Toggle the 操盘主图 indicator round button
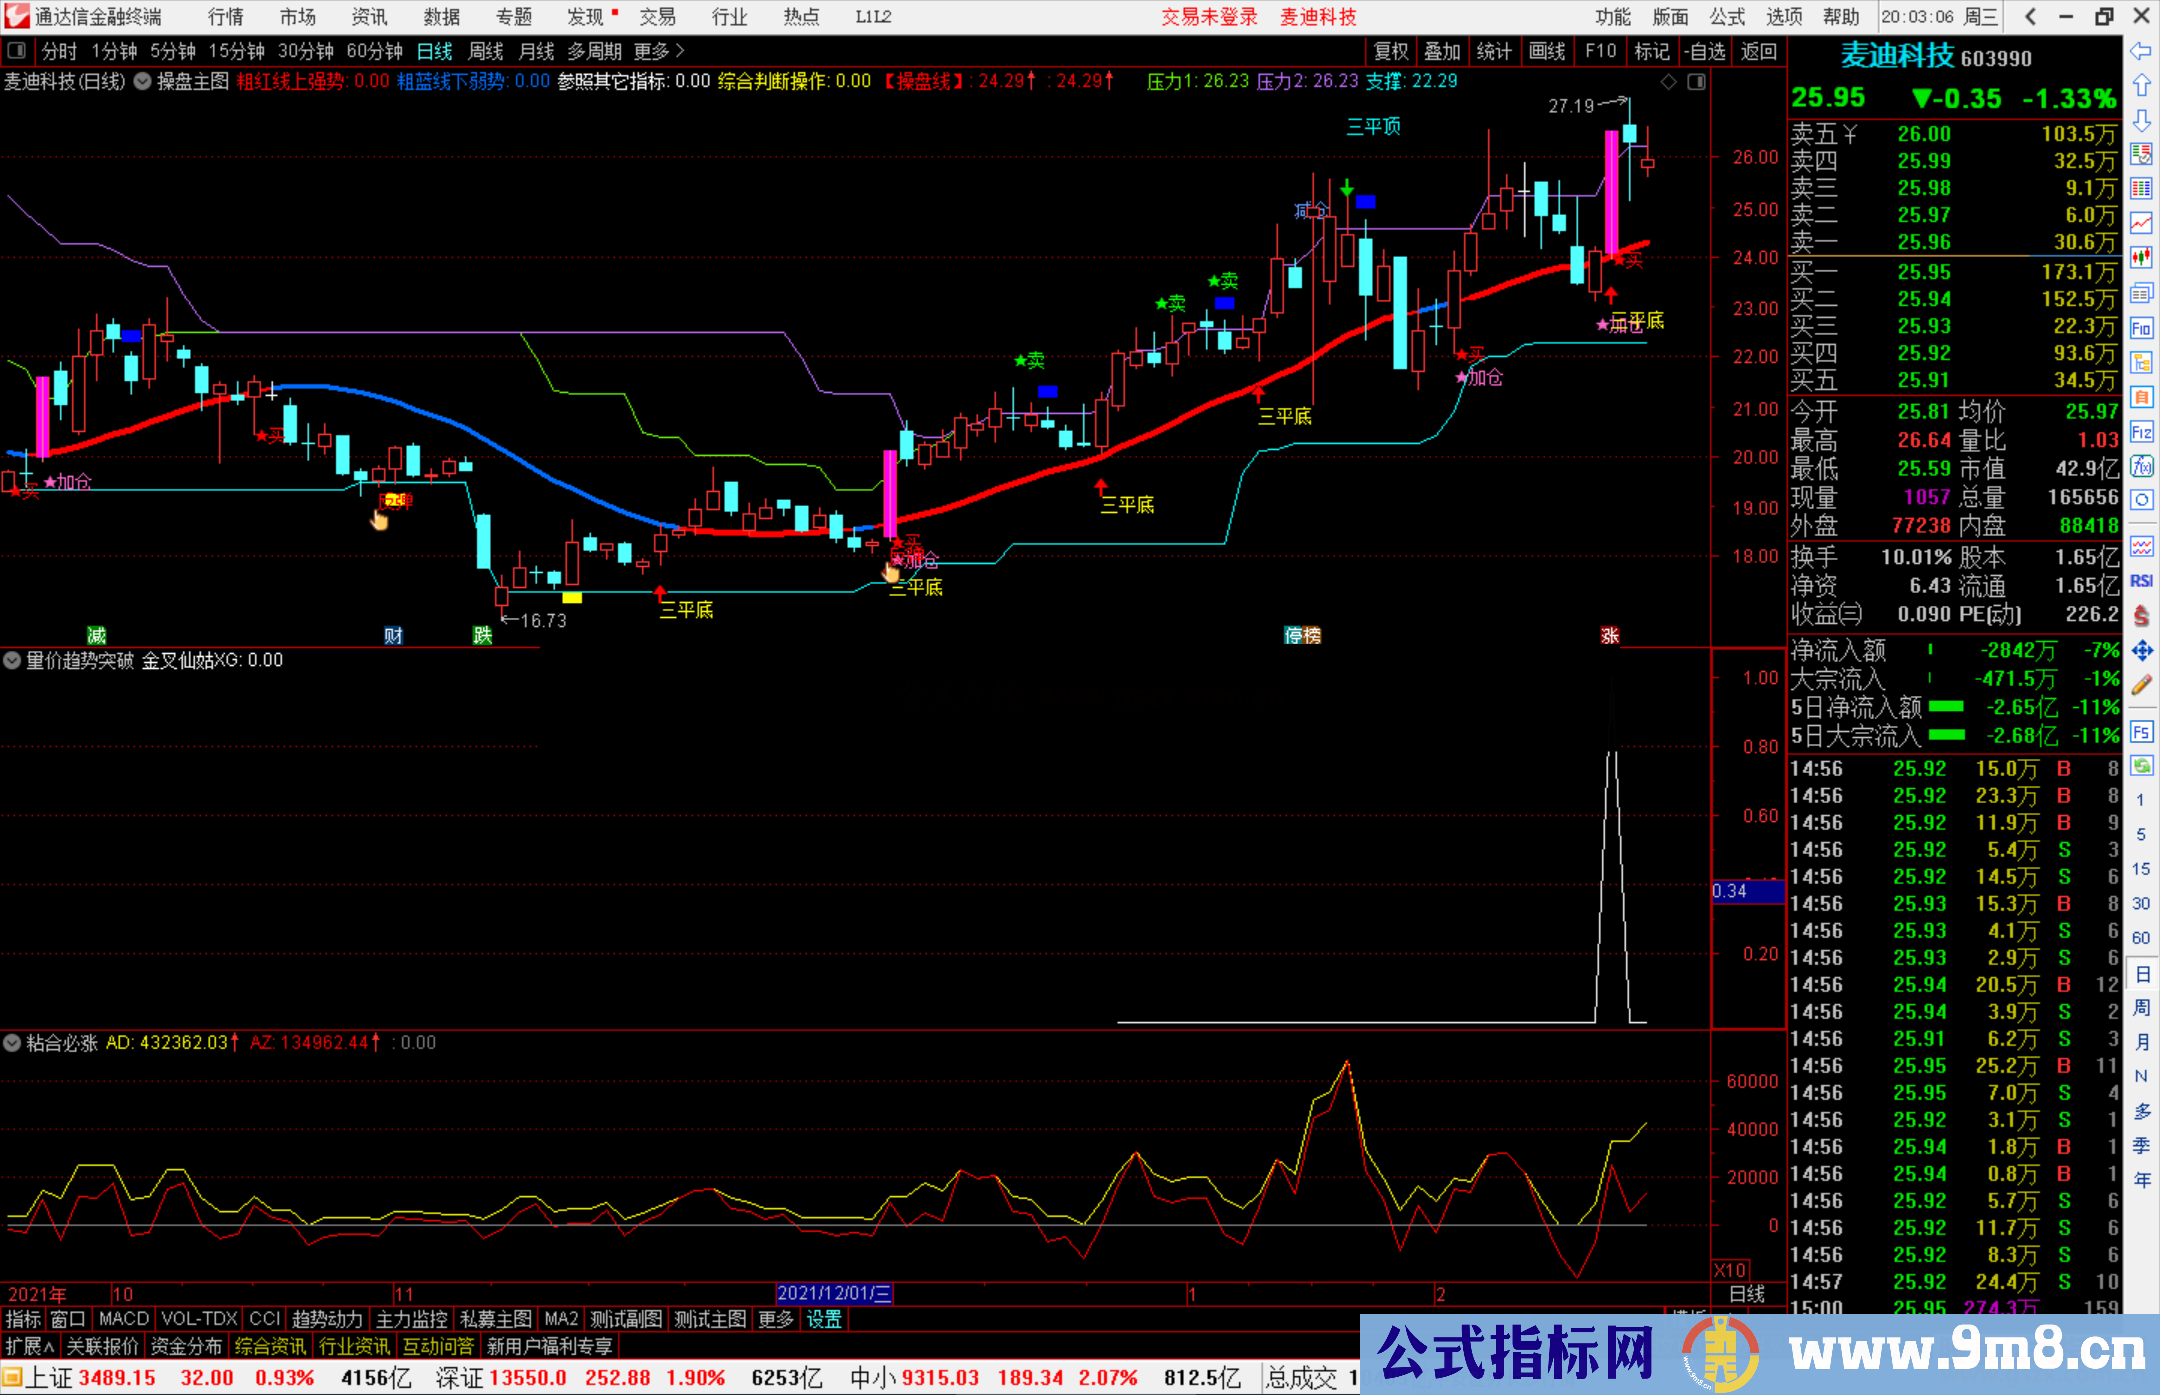 [143, 81]
